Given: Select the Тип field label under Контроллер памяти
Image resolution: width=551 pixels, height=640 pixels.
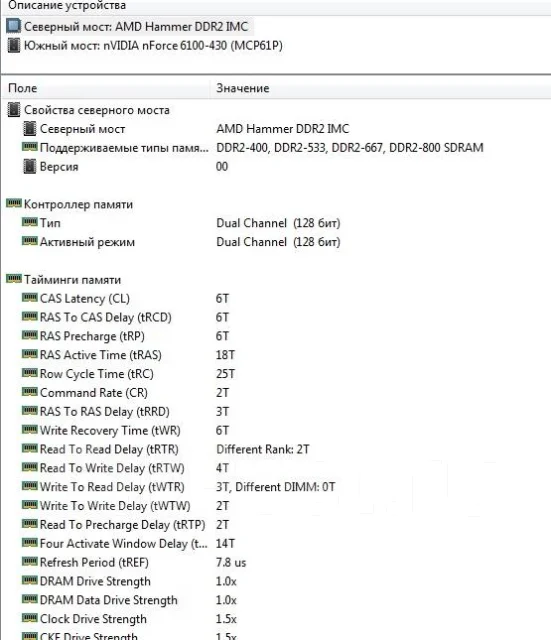Looking at the screenshot, I should tap(50, 223).
